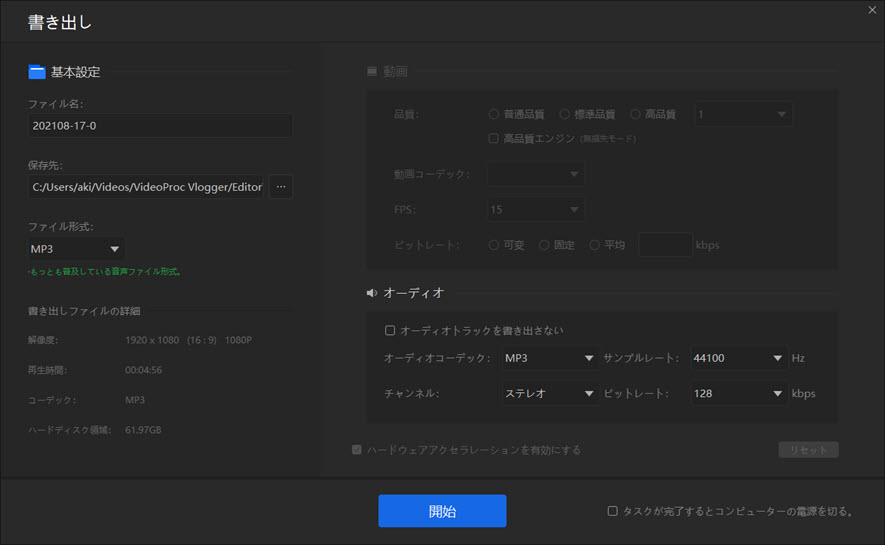The image size is (885, 545).
Task: Open the ファイル形式 MP3 dropdown
Action: pos(76,249)
